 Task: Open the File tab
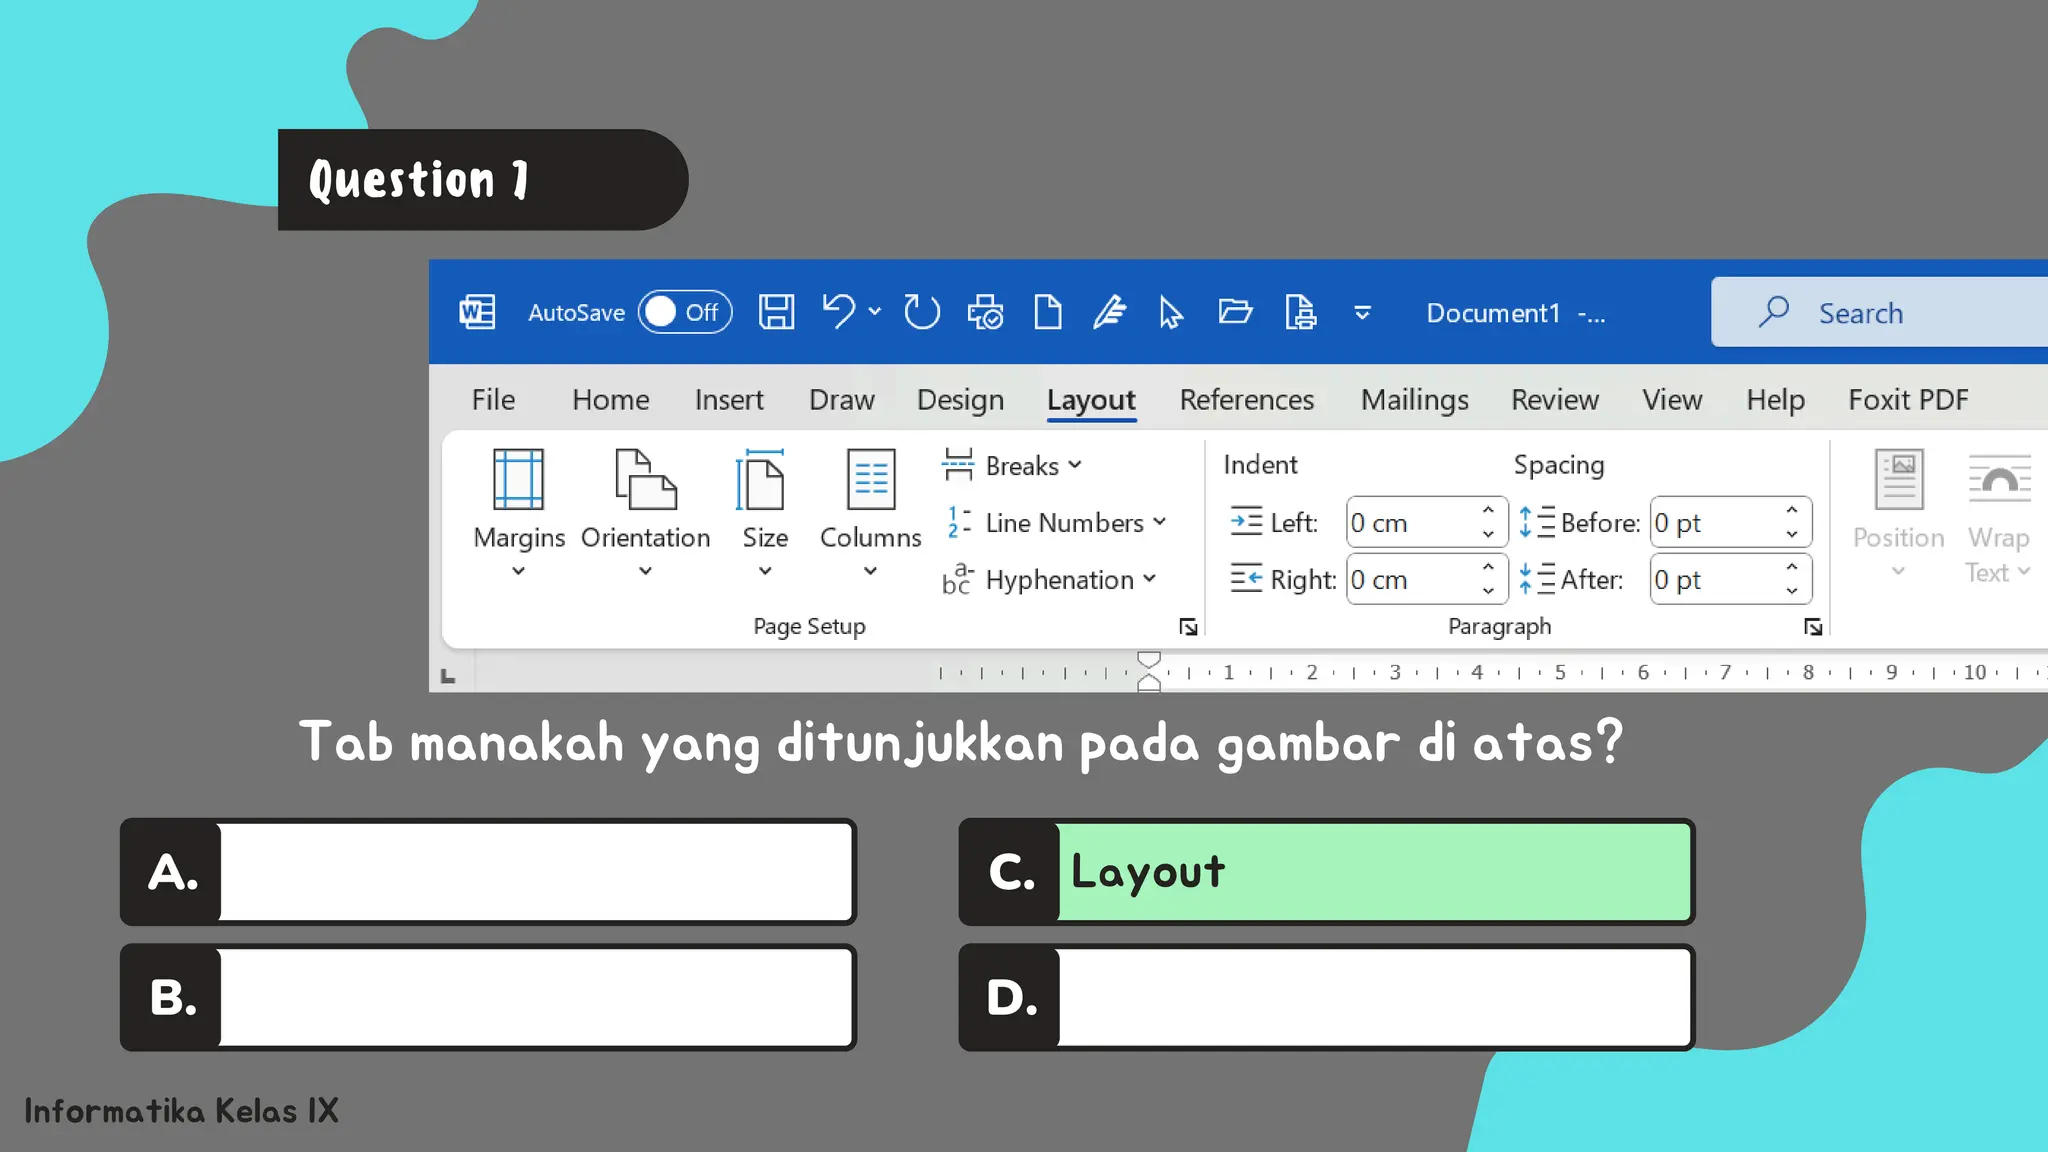(x=493, y=400)
